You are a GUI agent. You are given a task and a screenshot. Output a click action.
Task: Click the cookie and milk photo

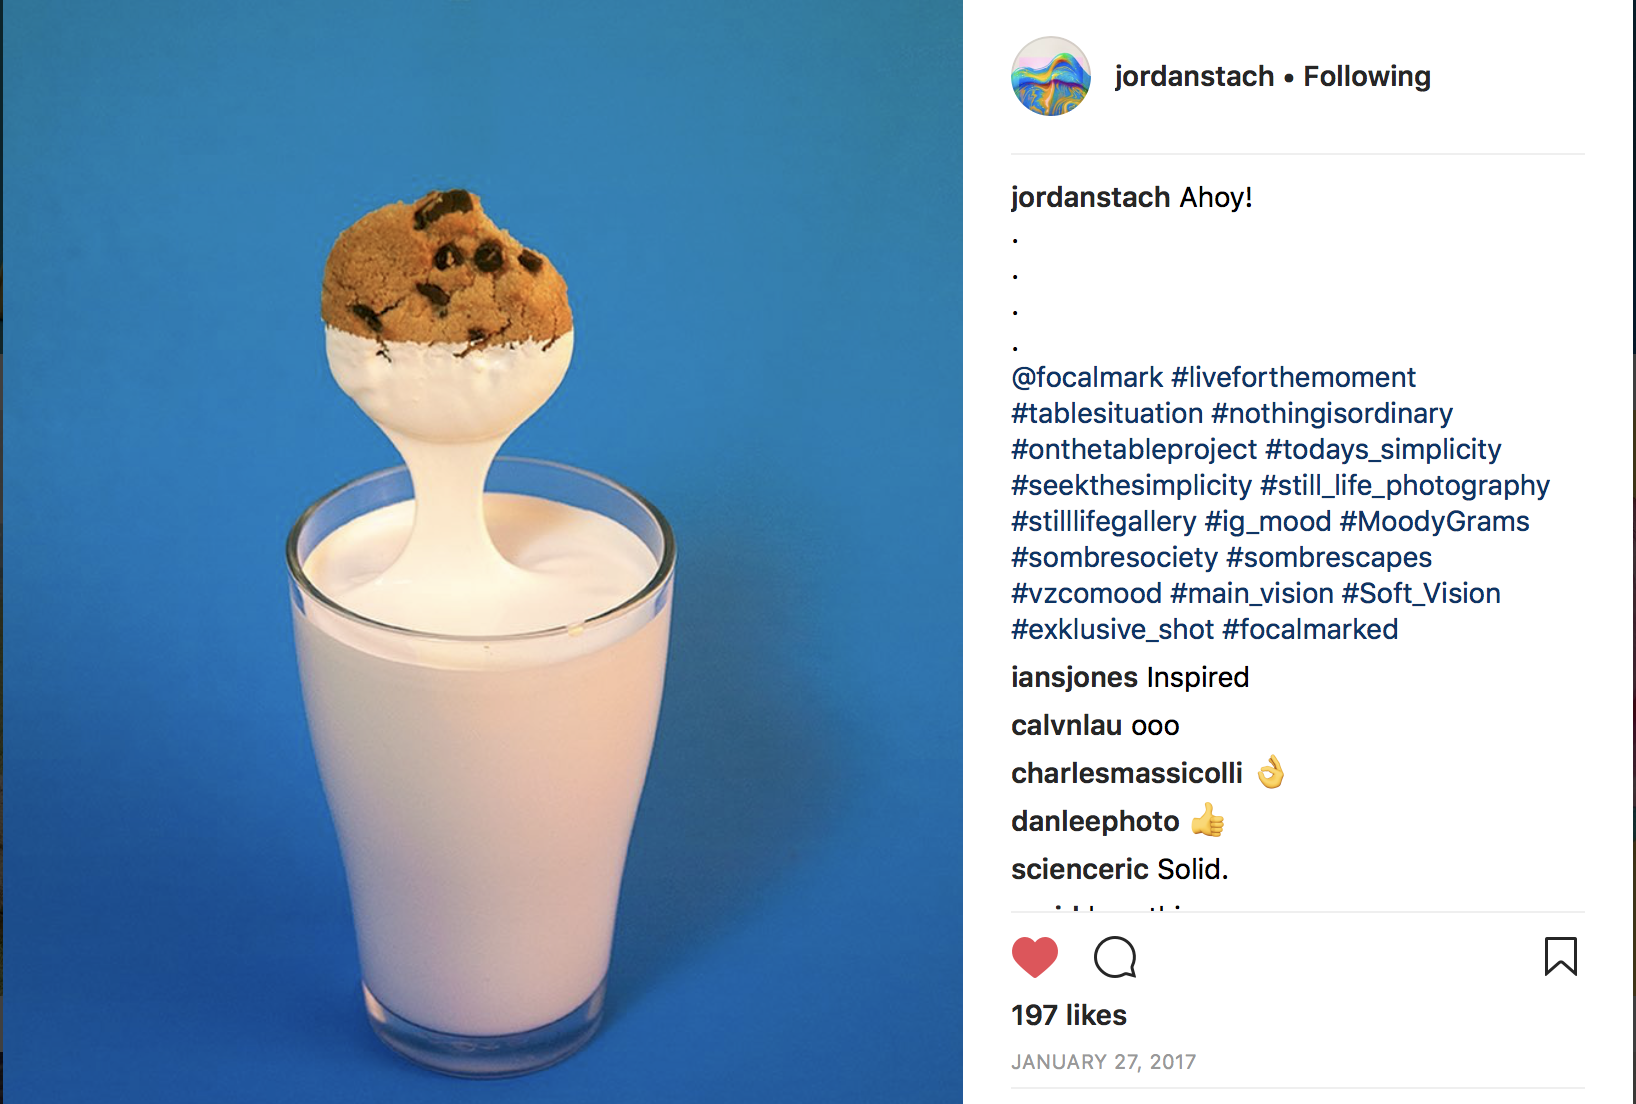click(482, 552)
